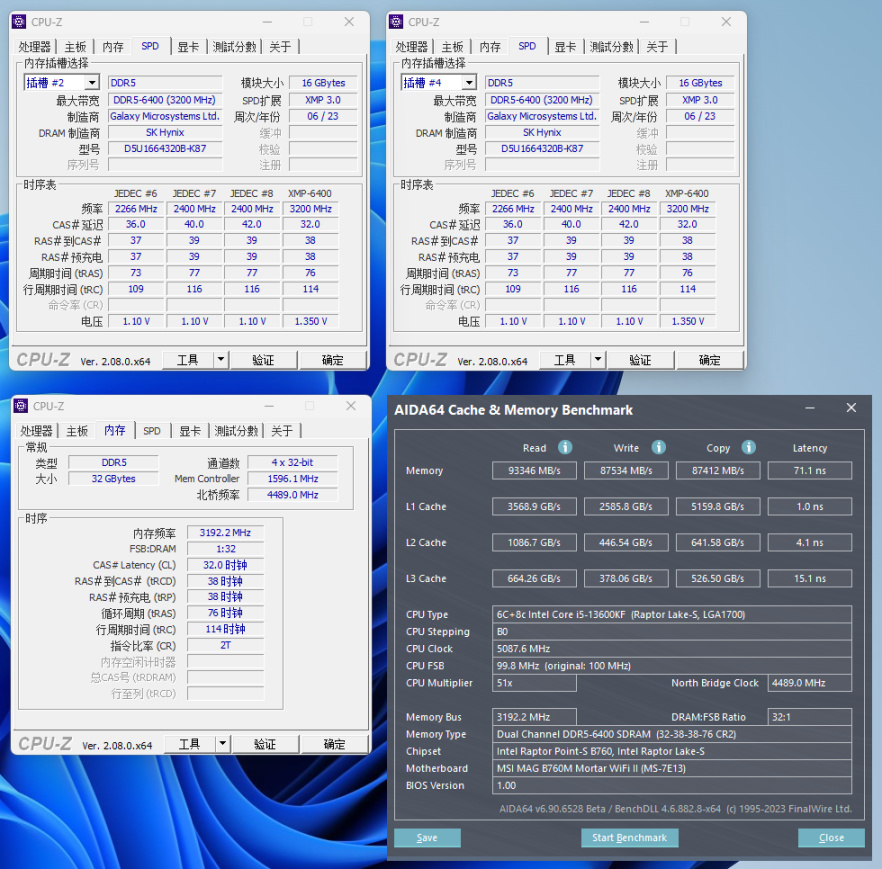Expand tools arrow in slot #4 CPU-Z window
The image size is (882, 869).
598,359
